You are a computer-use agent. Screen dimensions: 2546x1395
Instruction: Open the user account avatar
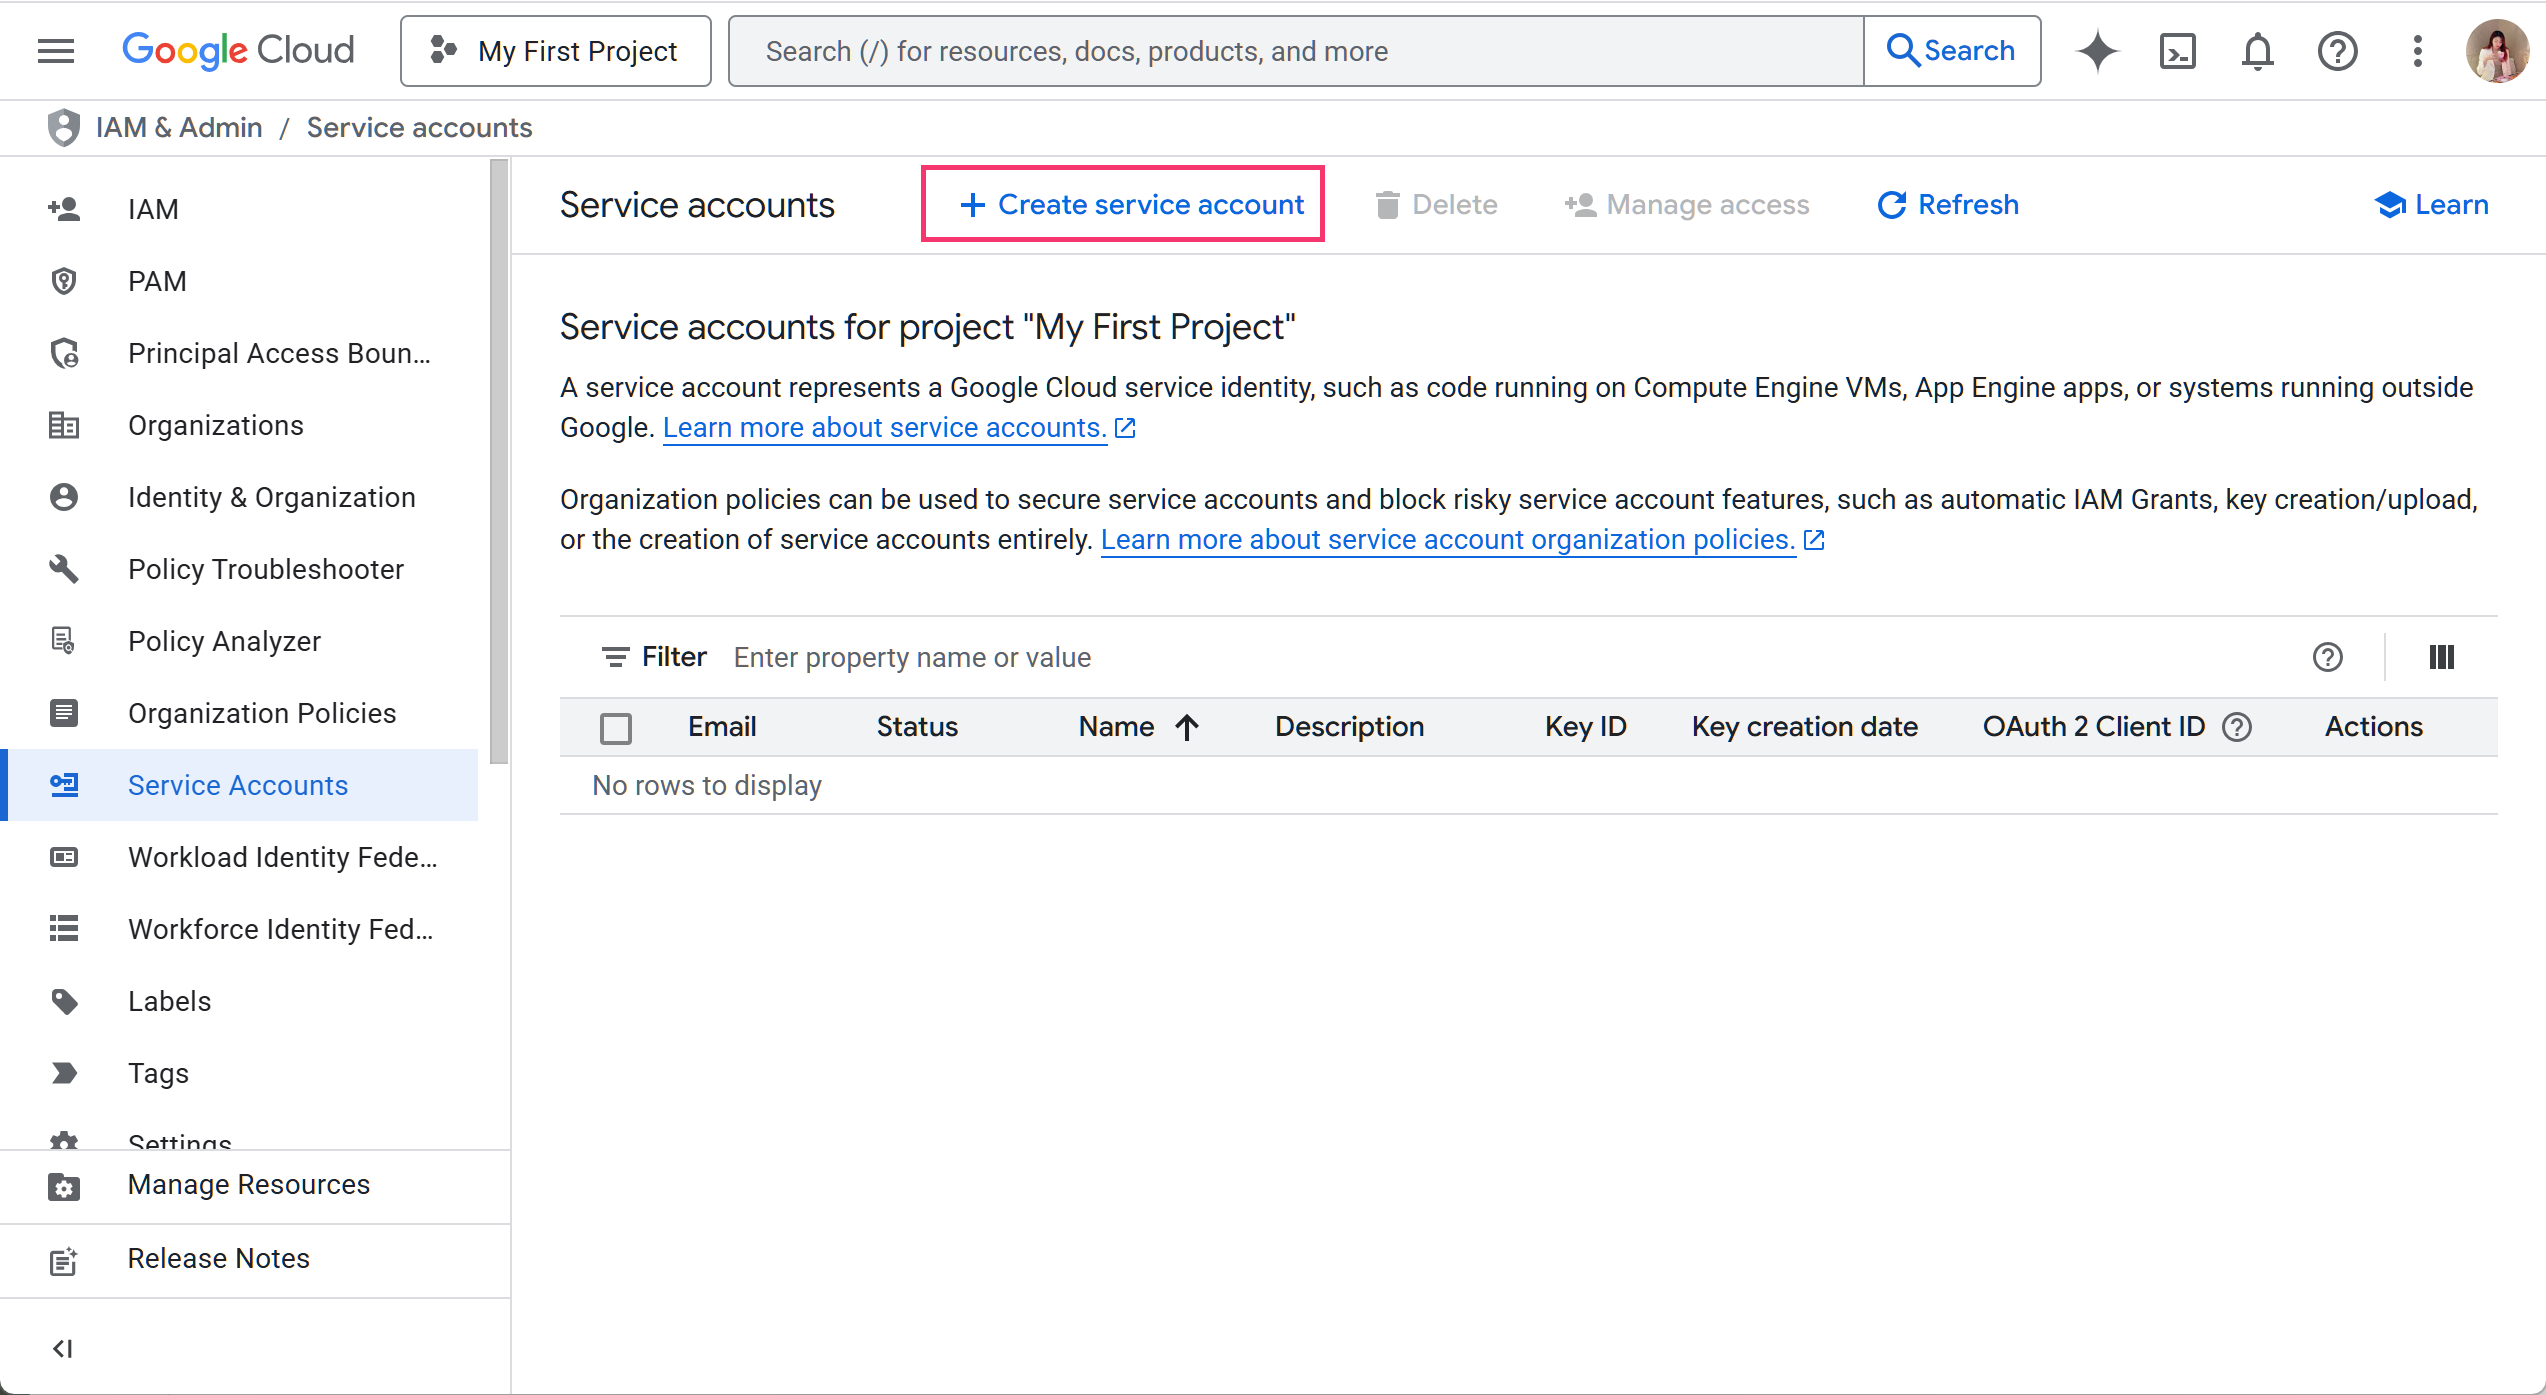(2497, 51)
